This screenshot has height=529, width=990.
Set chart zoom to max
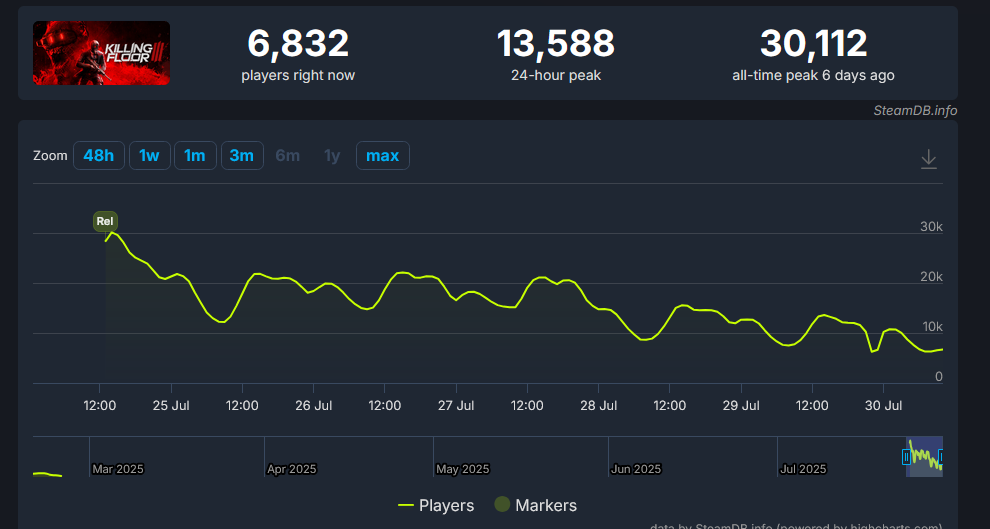tap(383, 155)
